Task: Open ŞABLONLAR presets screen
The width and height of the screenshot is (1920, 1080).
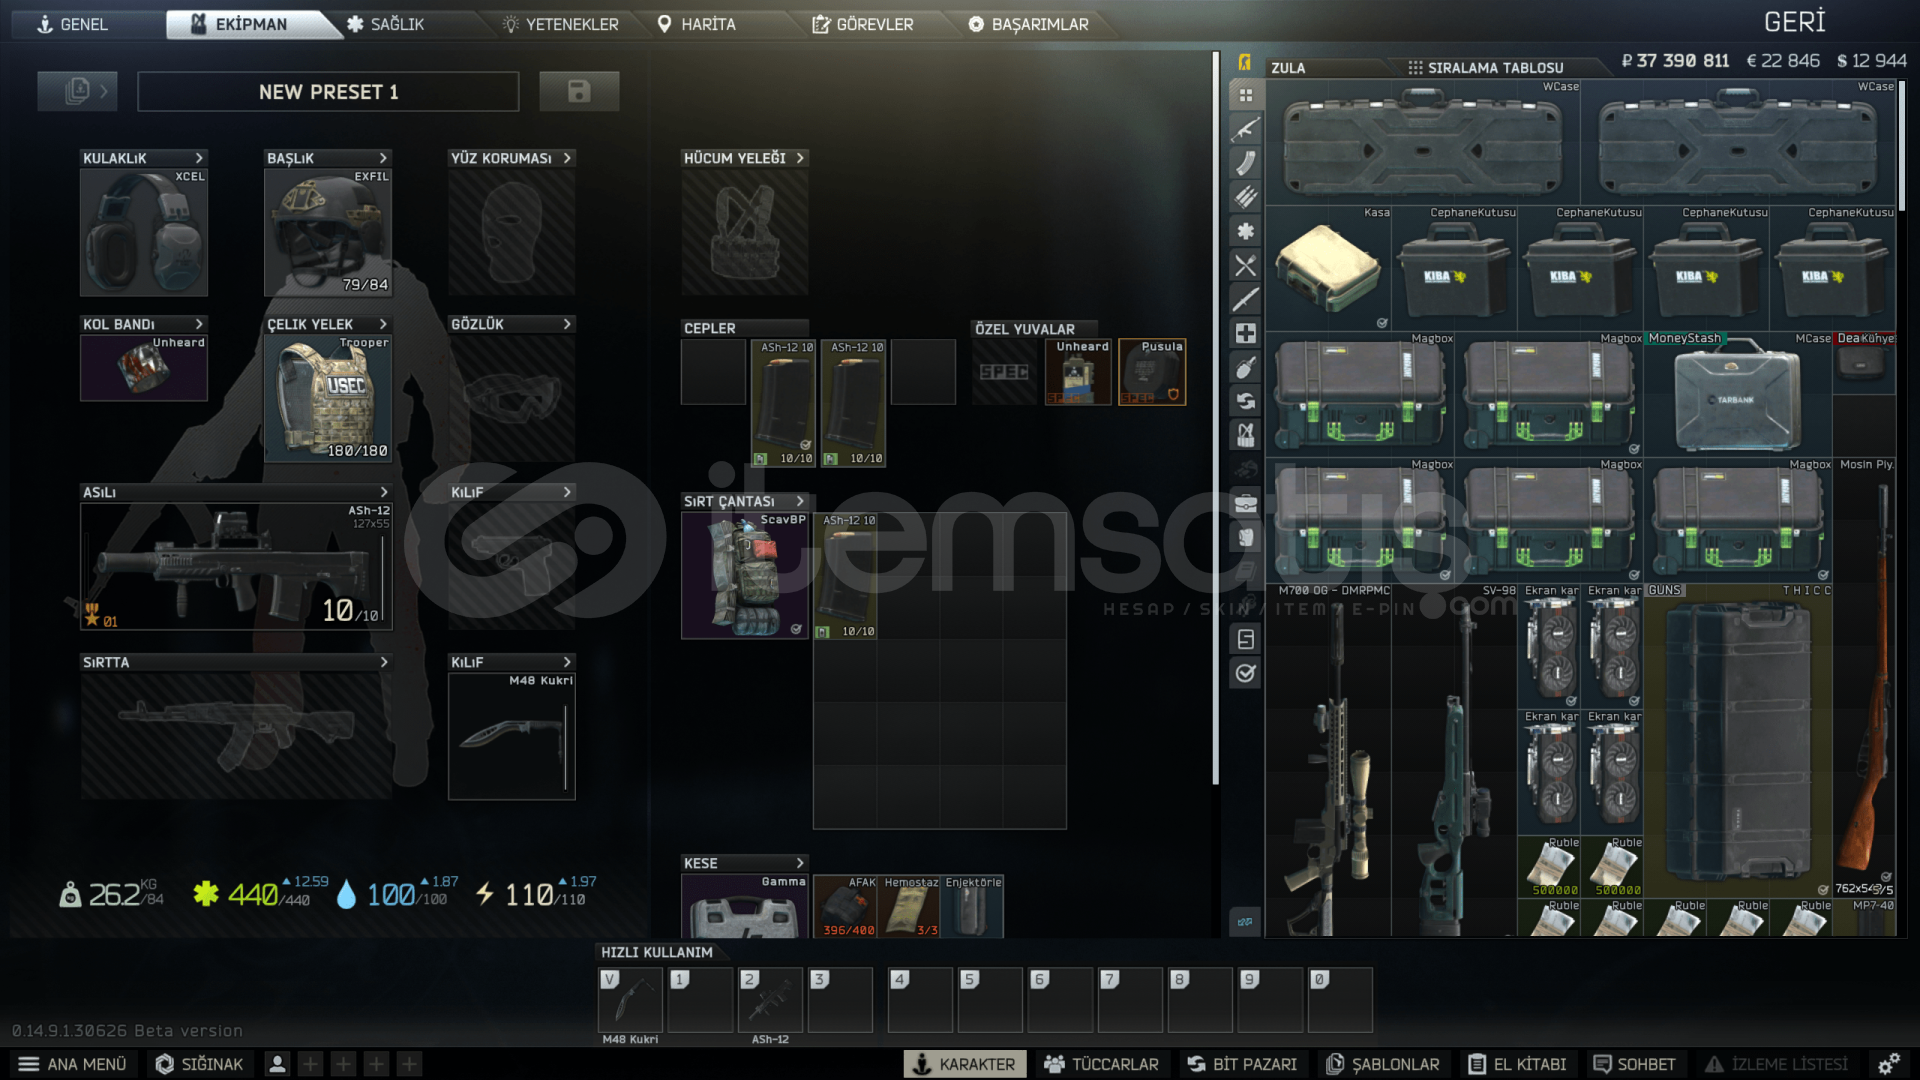Action: click(x=1383, y=1064)
